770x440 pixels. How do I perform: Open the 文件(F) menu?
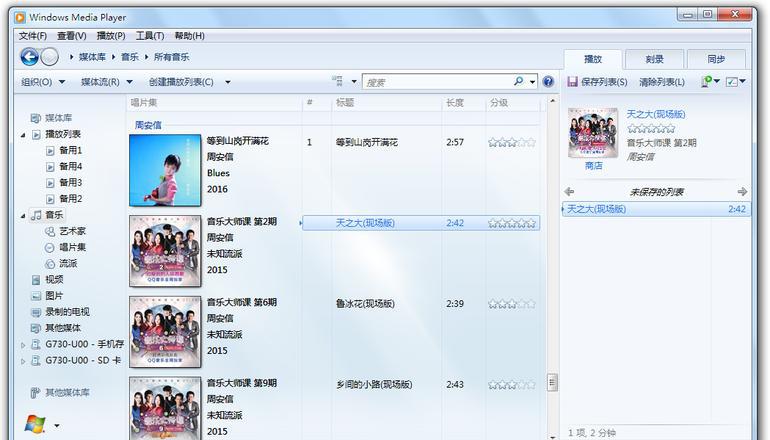pos(32,36)
